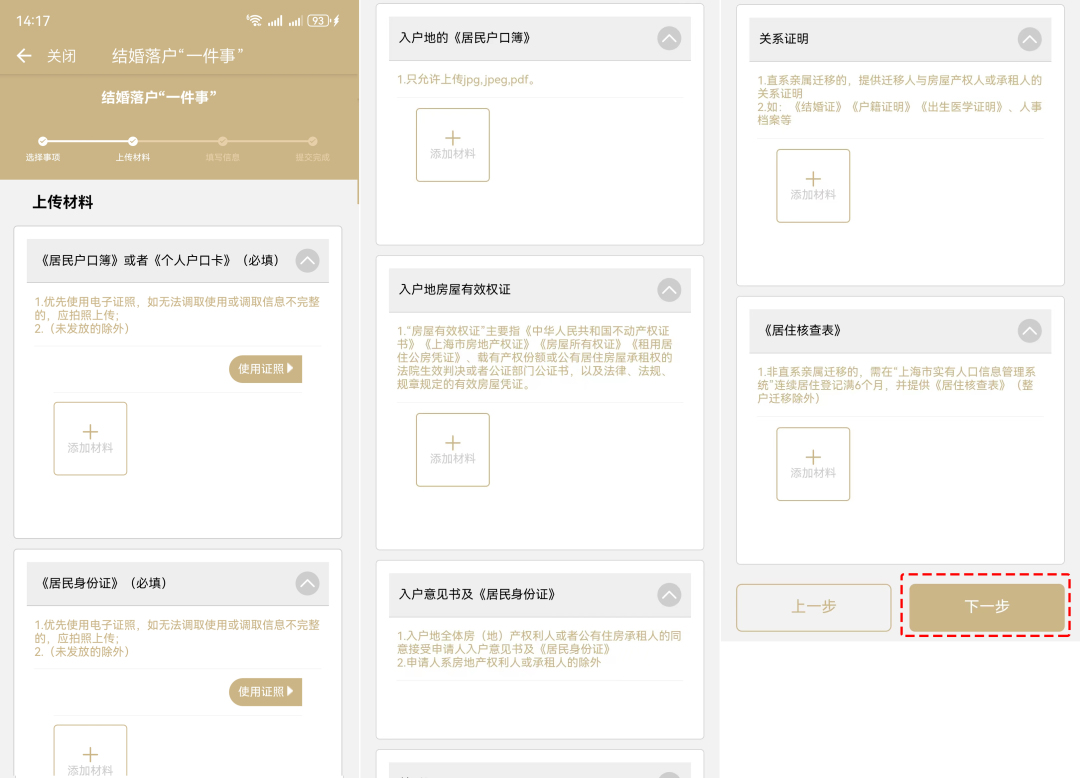Collapse the 入户地的《居民户口簿》 section

click(669, 38)
